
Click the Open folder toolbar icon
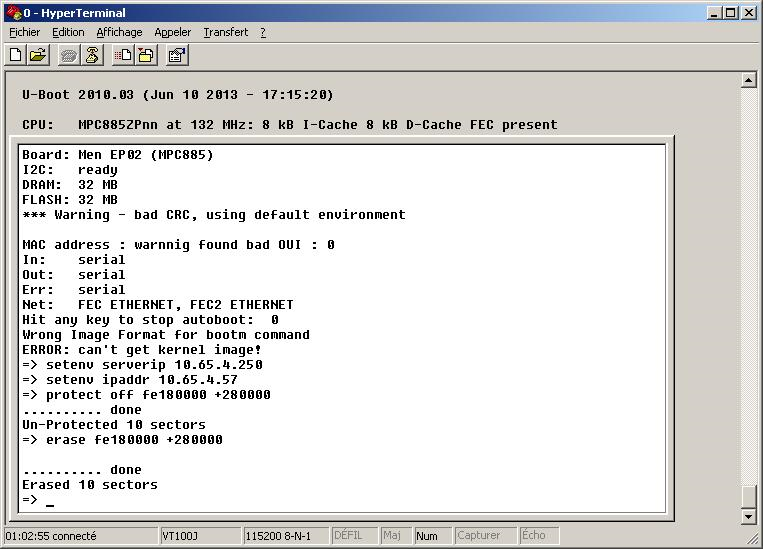[38, 55]
